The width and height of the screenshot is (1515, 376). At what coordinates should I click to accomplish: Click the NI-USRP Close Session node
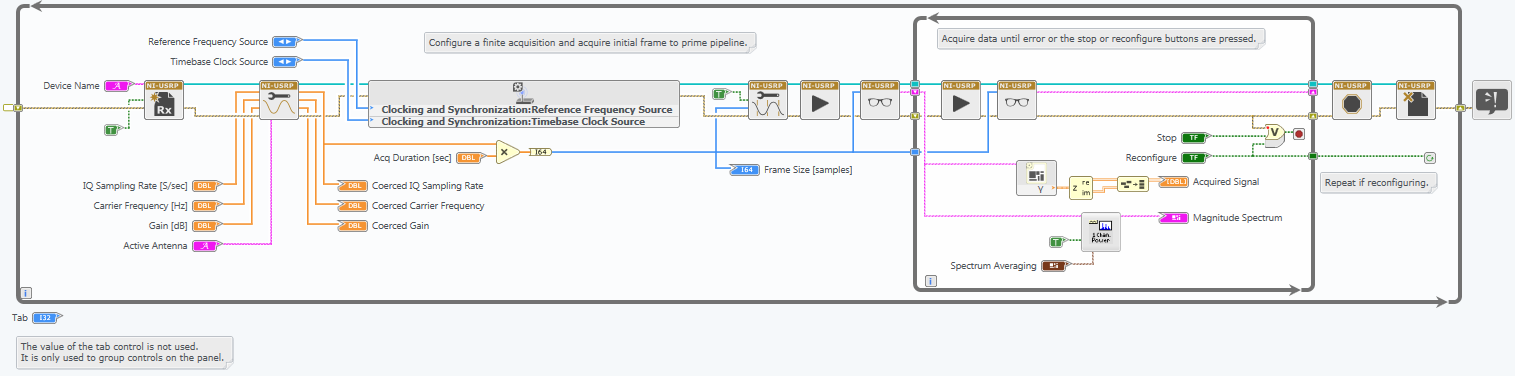pyautogui.click(x=1415, y=100)
